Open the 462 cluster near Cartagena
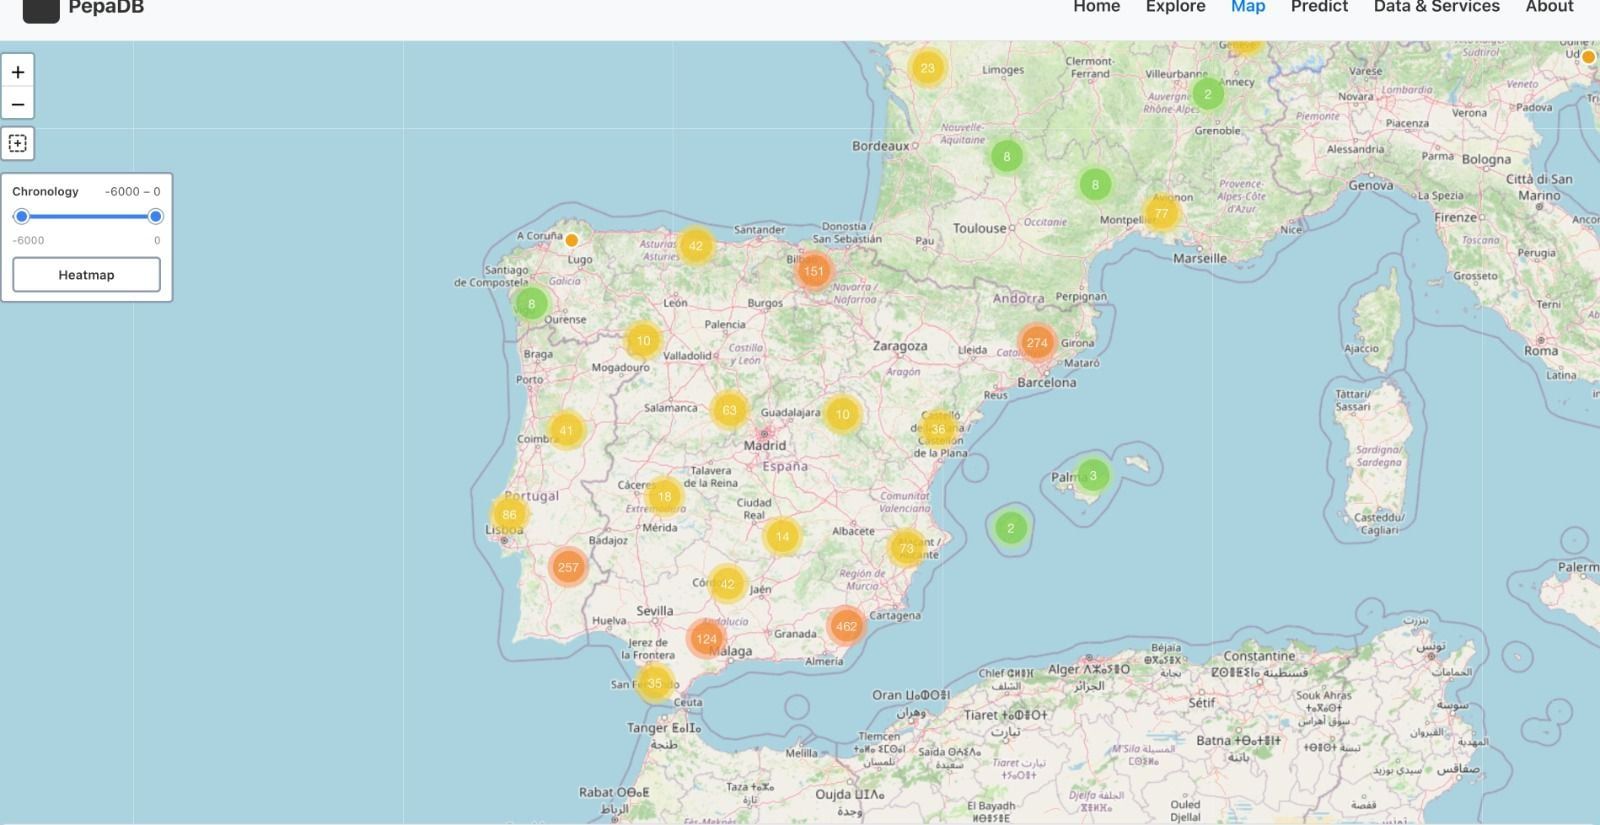 point(846,627)
